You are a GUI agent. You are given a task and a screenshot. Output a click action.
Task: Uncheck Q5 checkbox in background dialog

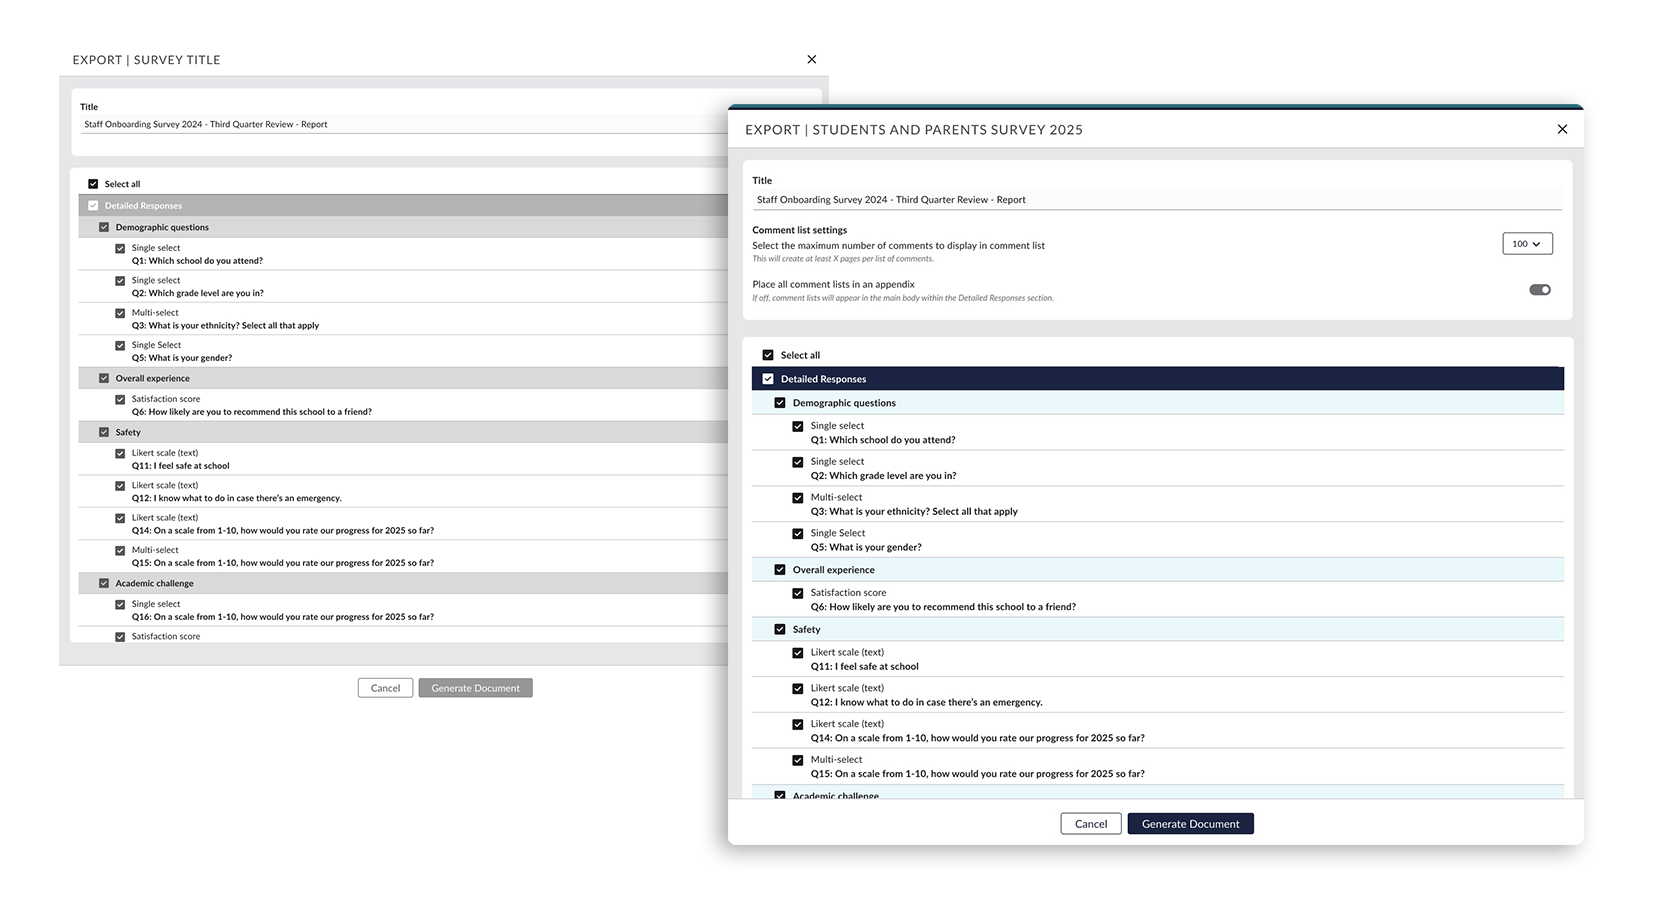pyautogui.click(x=120, y=346)
